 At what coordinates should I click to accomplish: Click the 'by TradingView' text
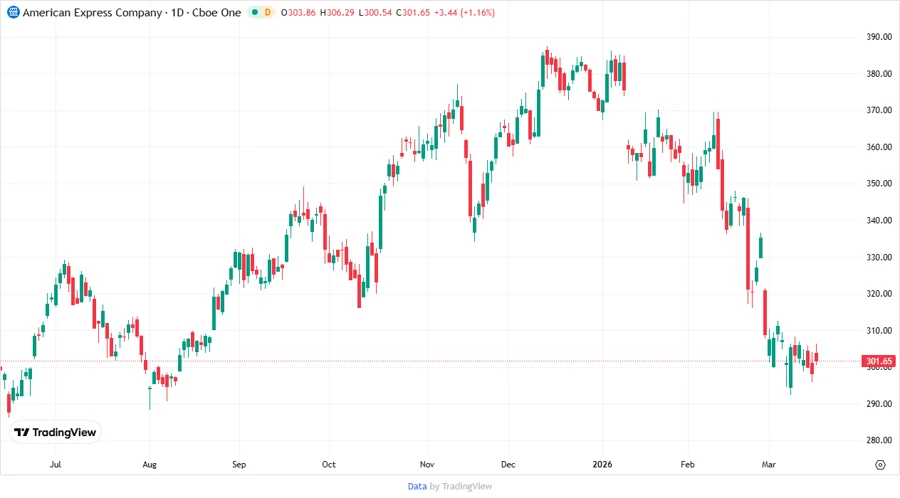click(461, 487)
